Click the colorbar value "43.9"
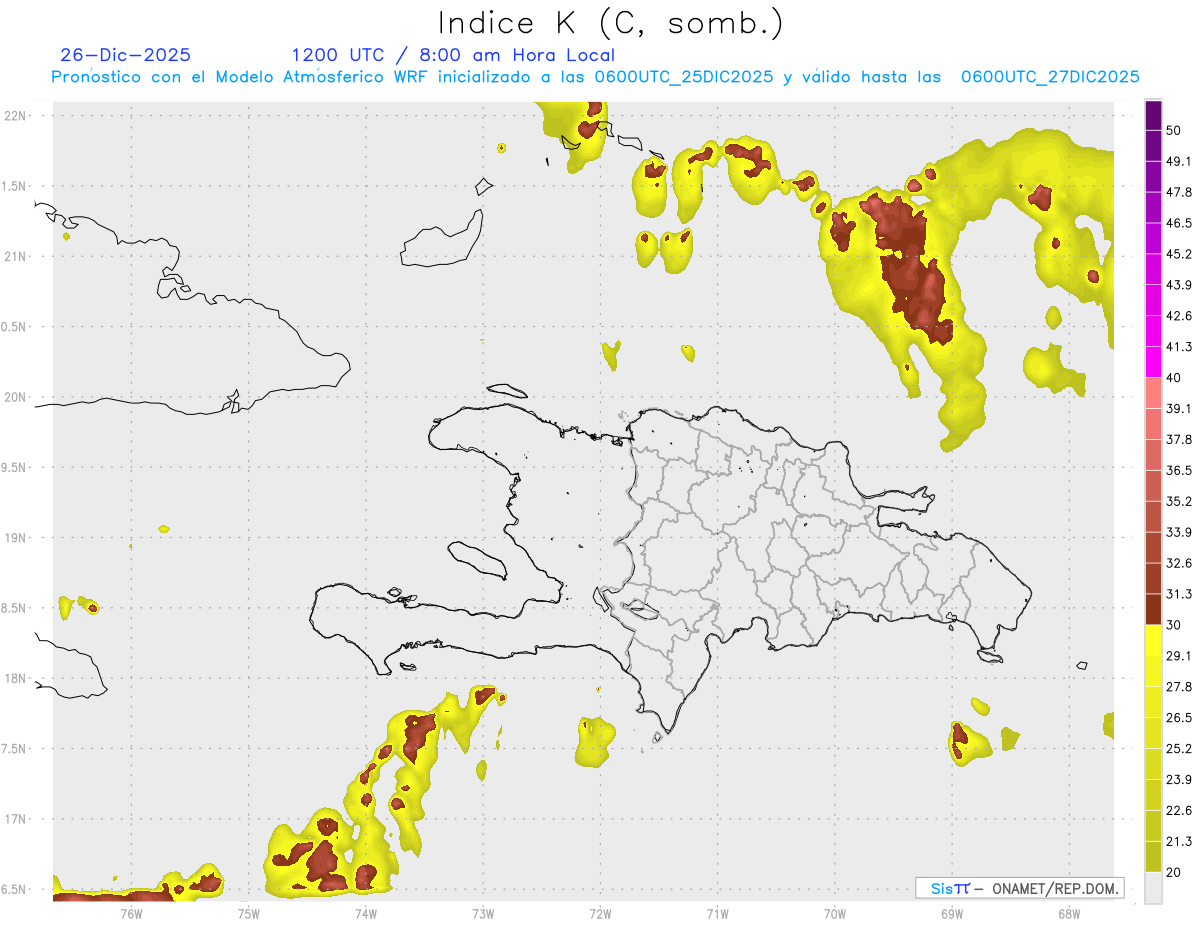The image size is (1200, 927). [x=1179, y=285]
